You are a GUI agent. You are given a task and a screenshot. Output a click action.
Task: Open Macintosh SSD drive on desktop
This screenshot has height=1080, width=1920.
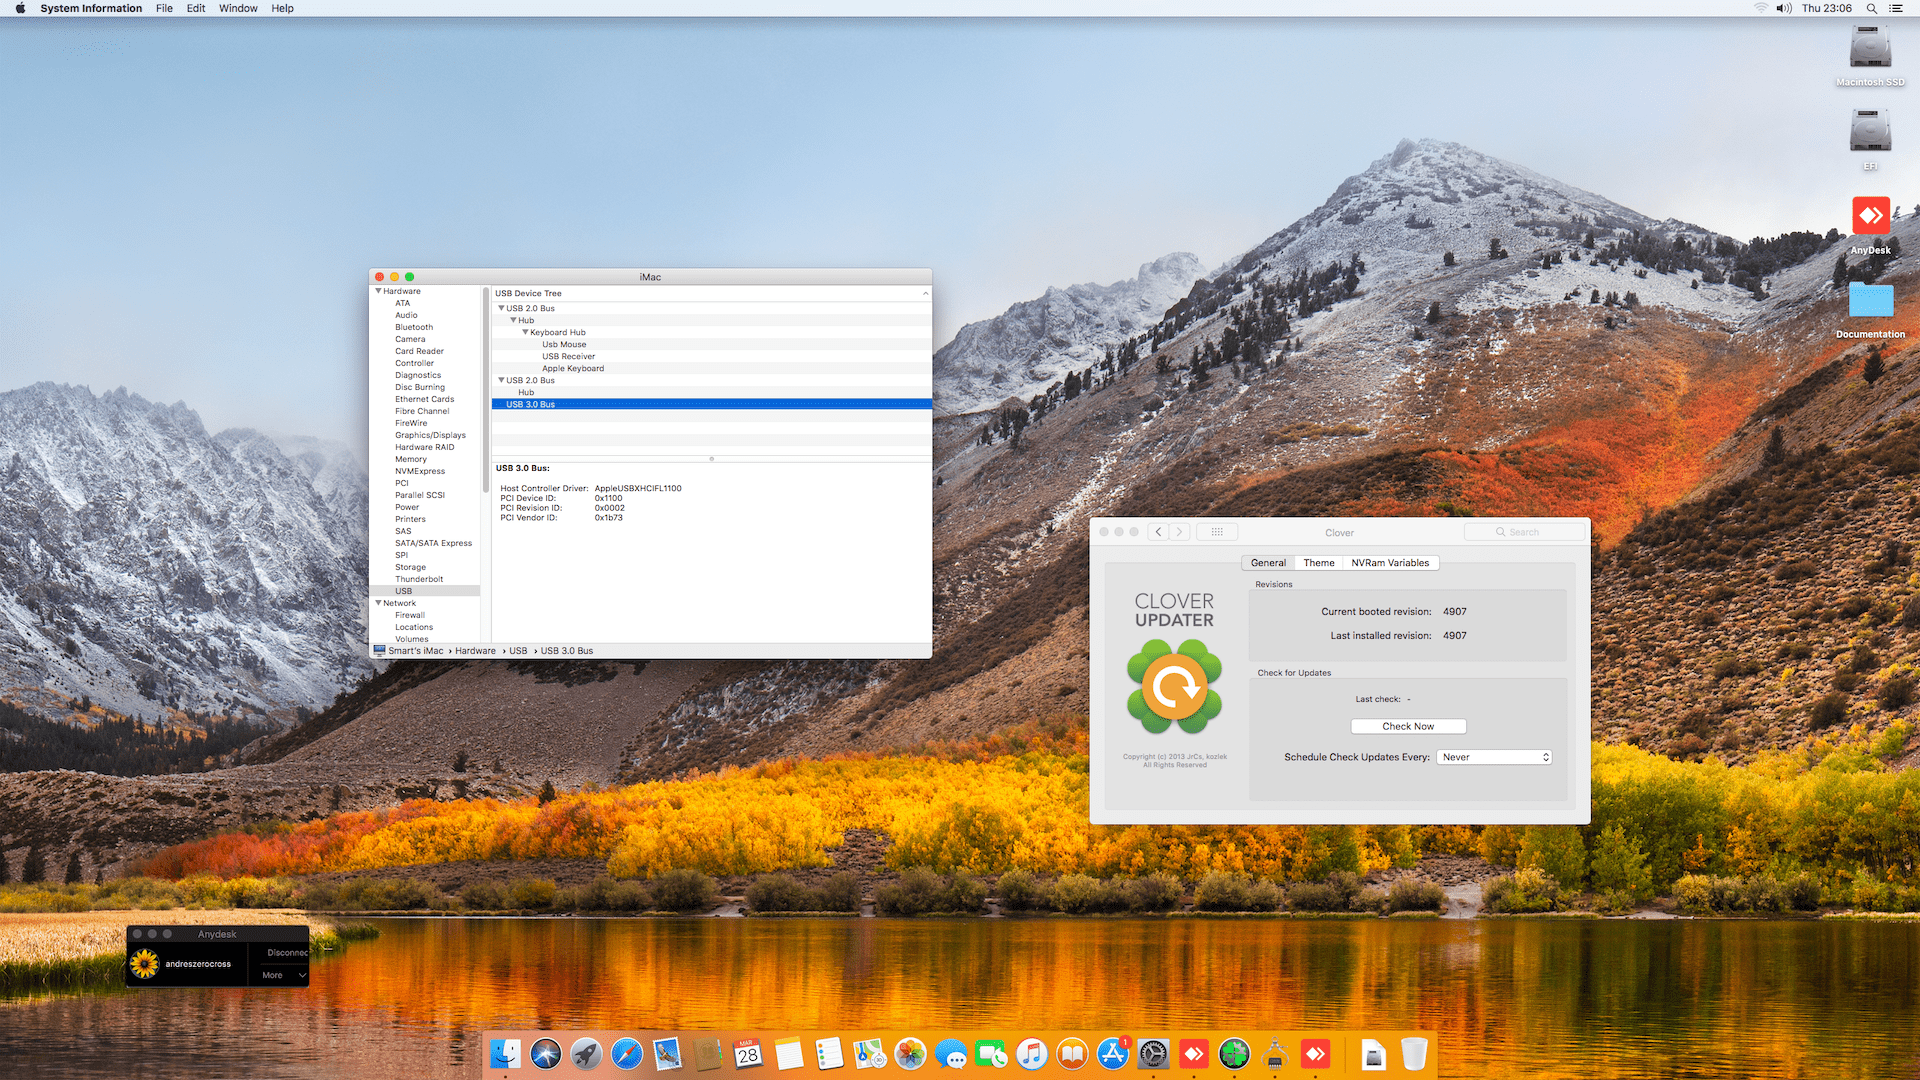[x=1870, y=48]
